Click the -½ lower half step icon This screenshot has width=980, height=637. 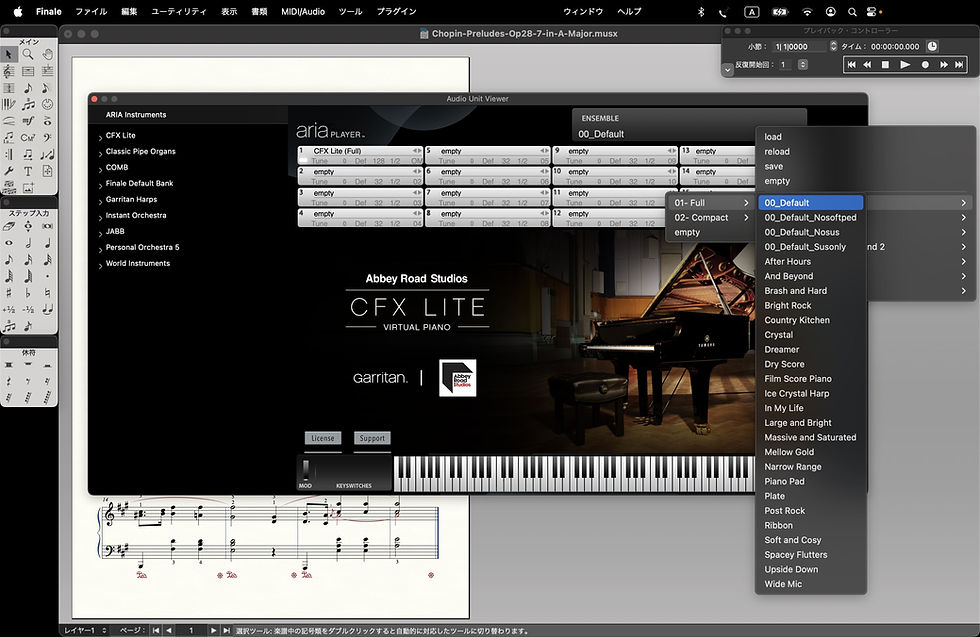[28, 309]
